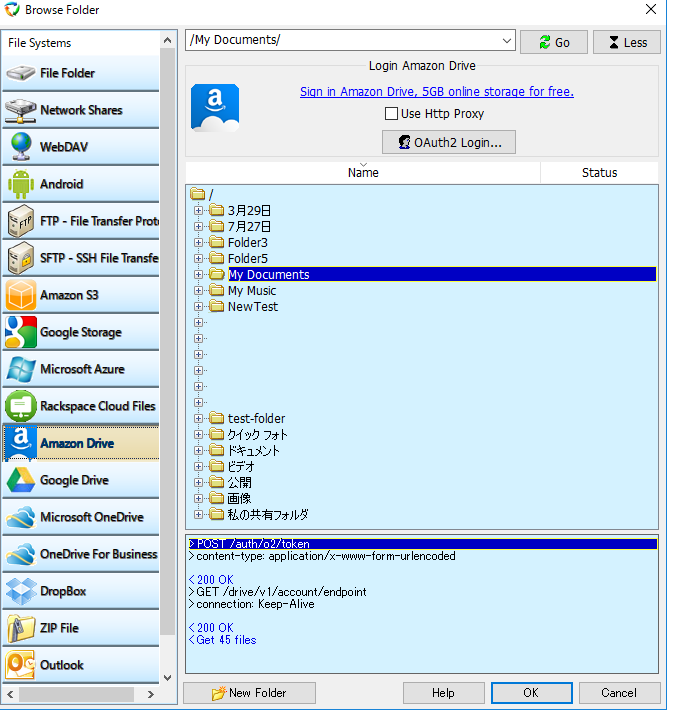Expand the My Music tree node
This screenshot has height=726, width=677.
coord(198,290)
